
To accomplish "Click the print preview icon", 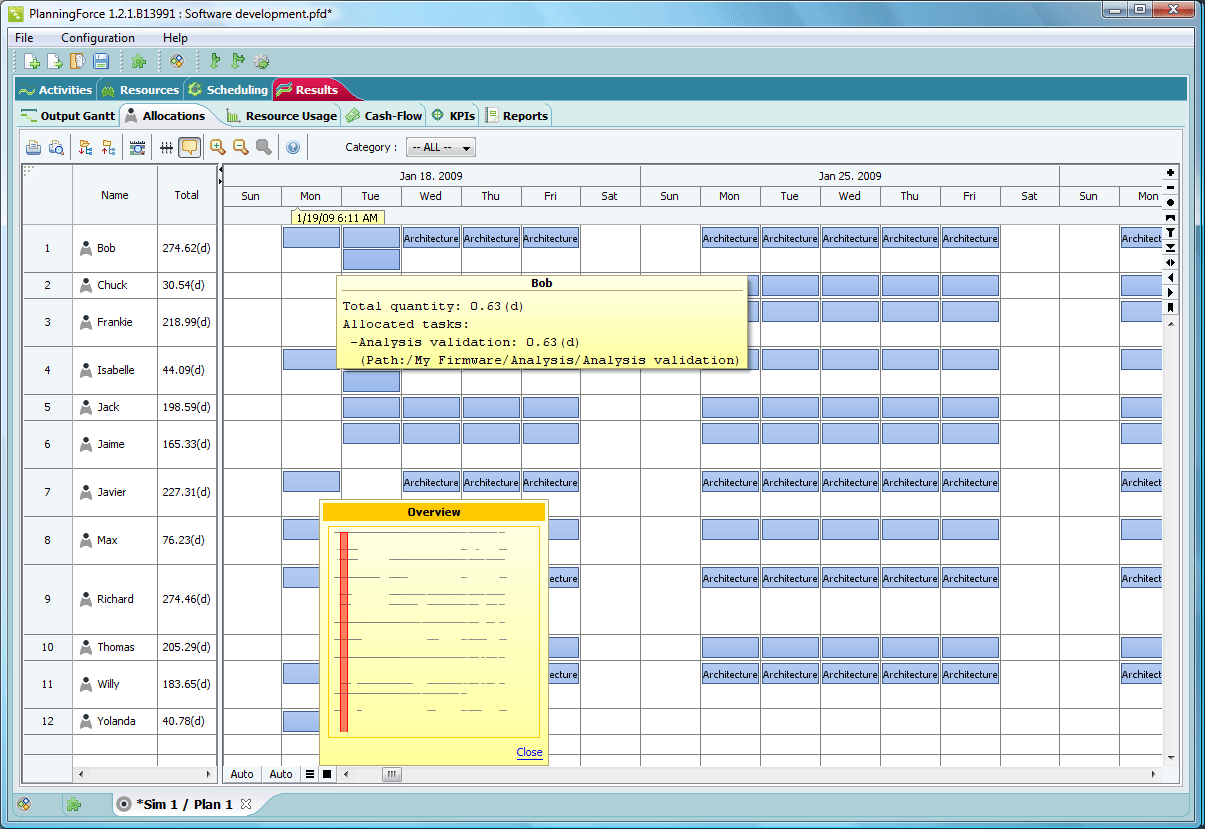I will coord(56,148).
